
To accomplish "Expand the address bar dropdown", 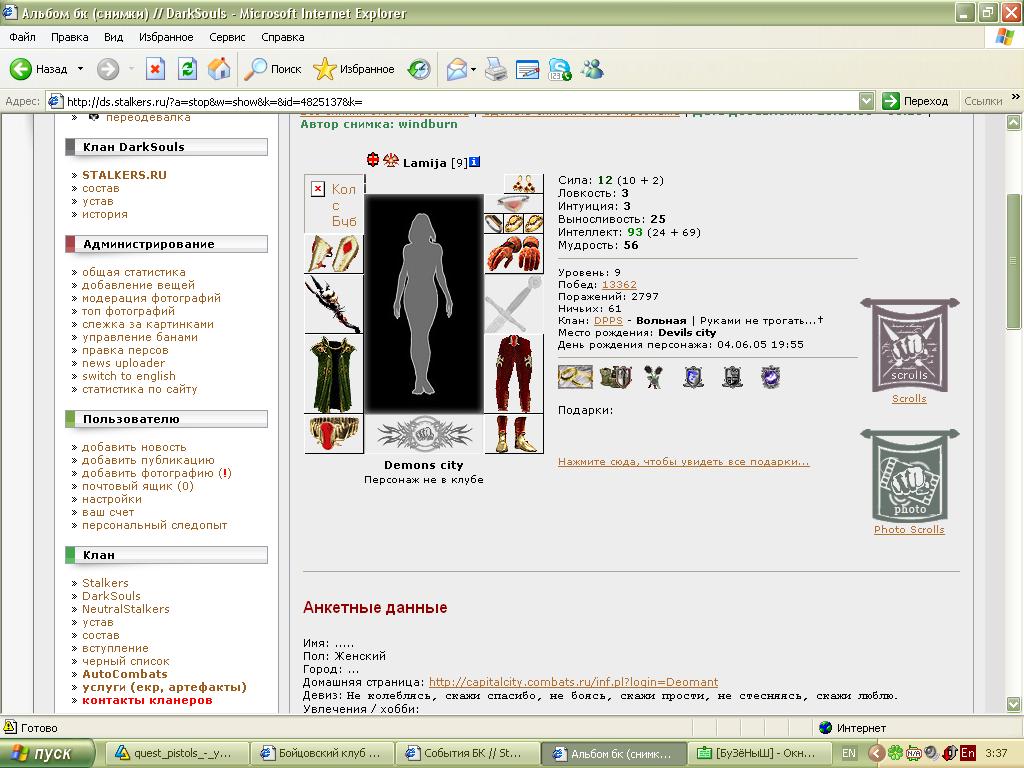I will click(x=866, y=101).
